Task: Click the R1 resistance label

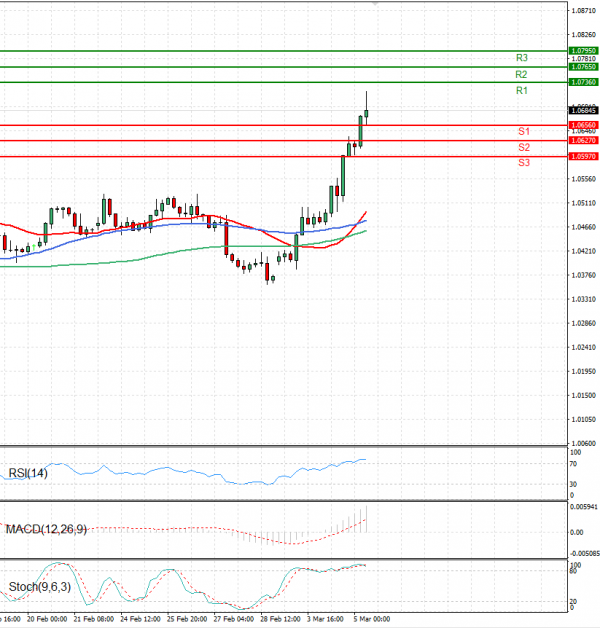Action: (521, 91)
